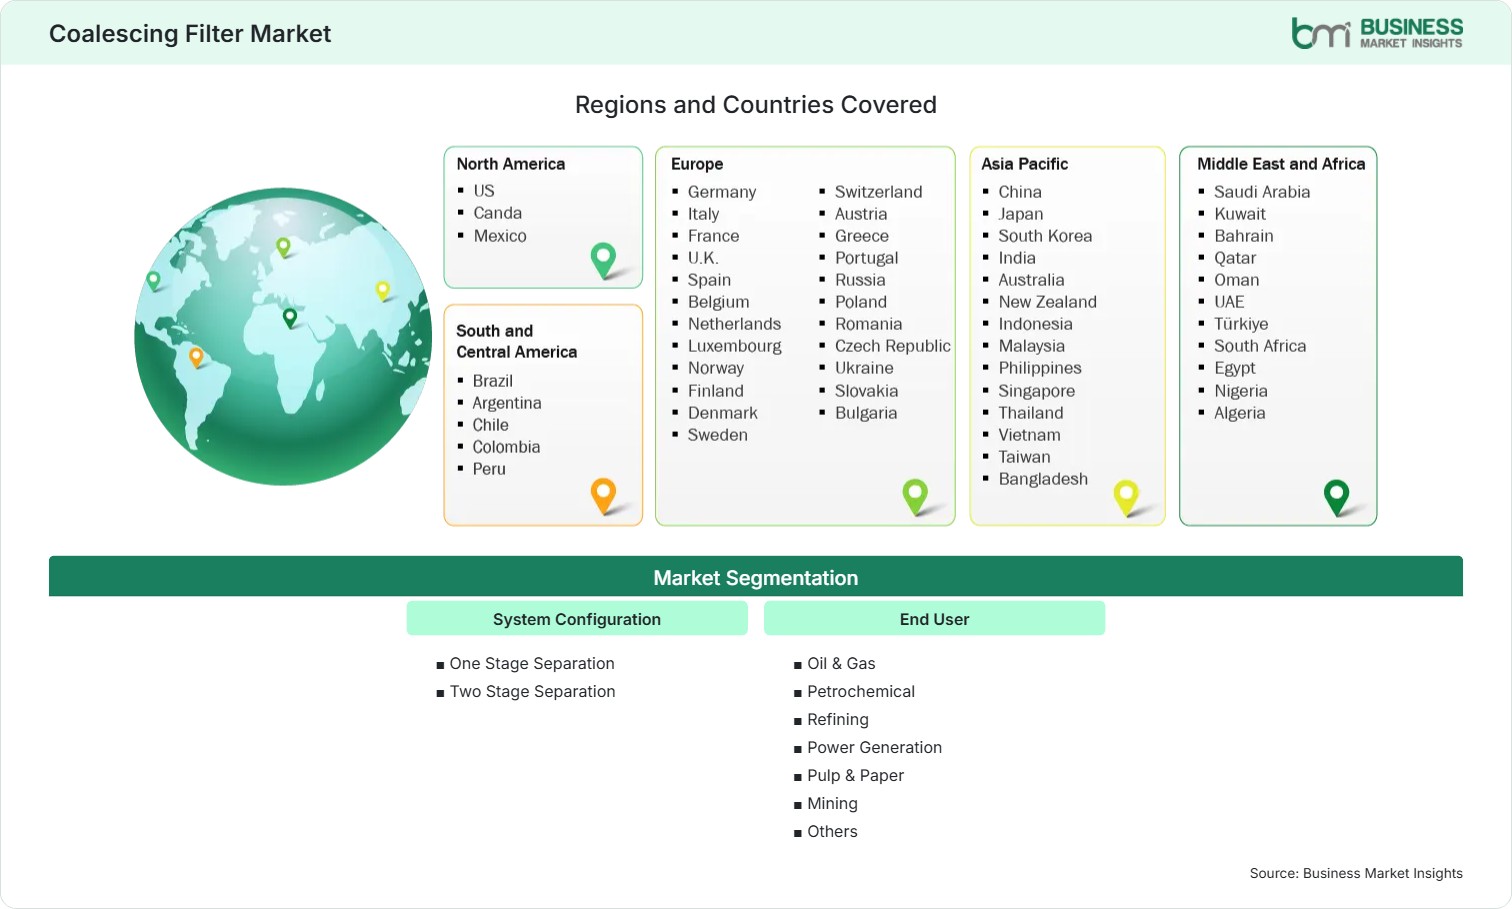Click Bangladesh in Asia Pacific list
1512x909 pixels.
[1043, 479]
